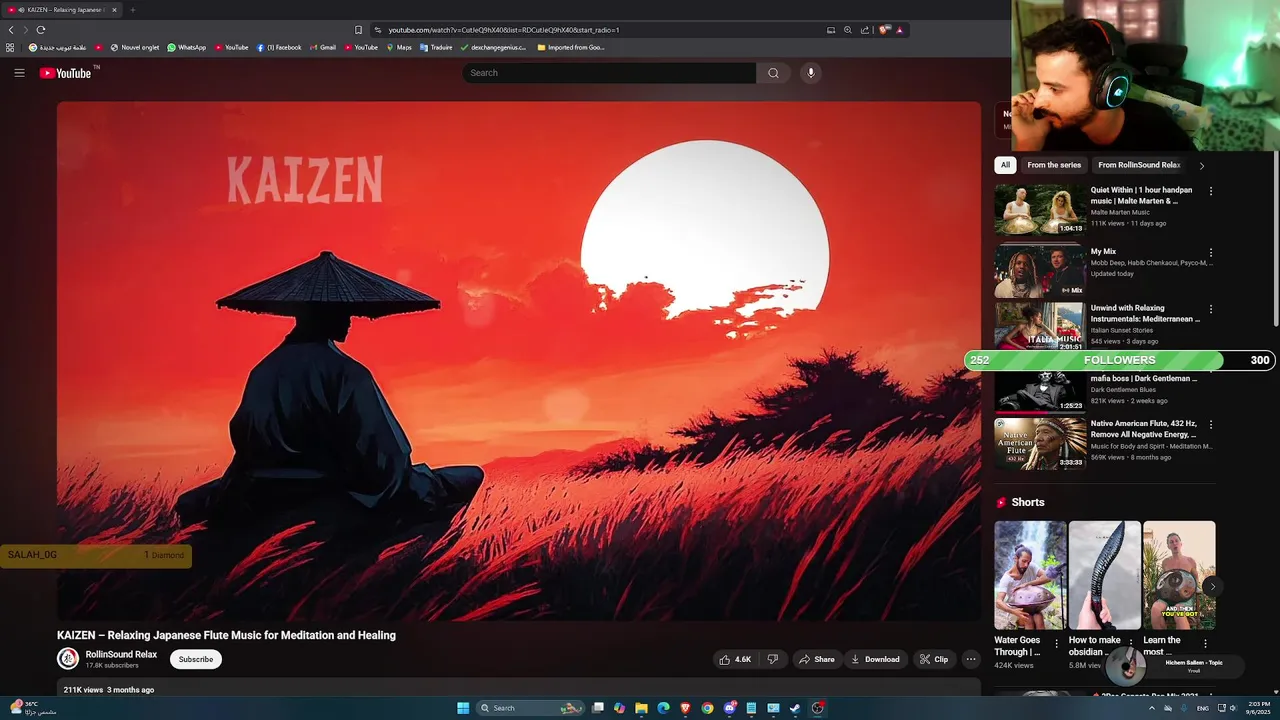This screenshot has height=720, width=1280.
Task: Open Maps bookmark
Action: (x=399, y=47)
